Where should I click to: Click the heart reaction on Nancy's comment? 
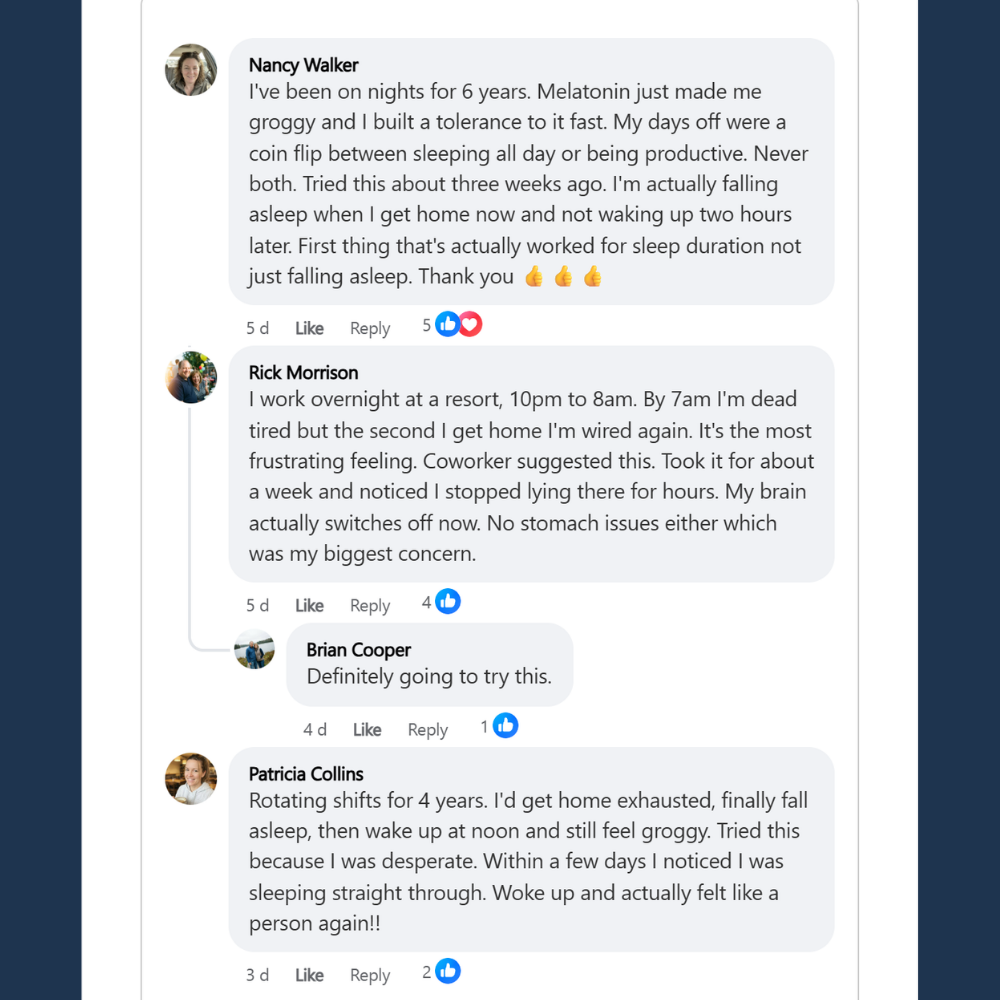click(470, 325)
